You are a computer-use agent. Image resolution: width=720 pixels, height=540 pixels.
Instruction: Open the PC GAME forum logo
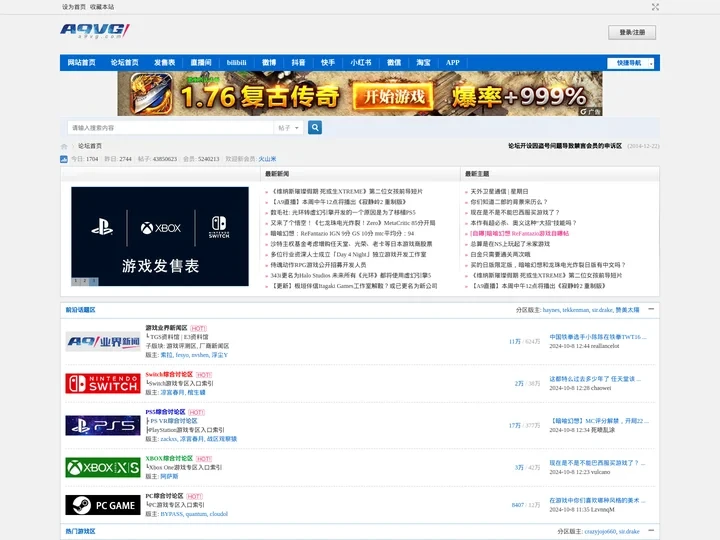tap(102, 505)
